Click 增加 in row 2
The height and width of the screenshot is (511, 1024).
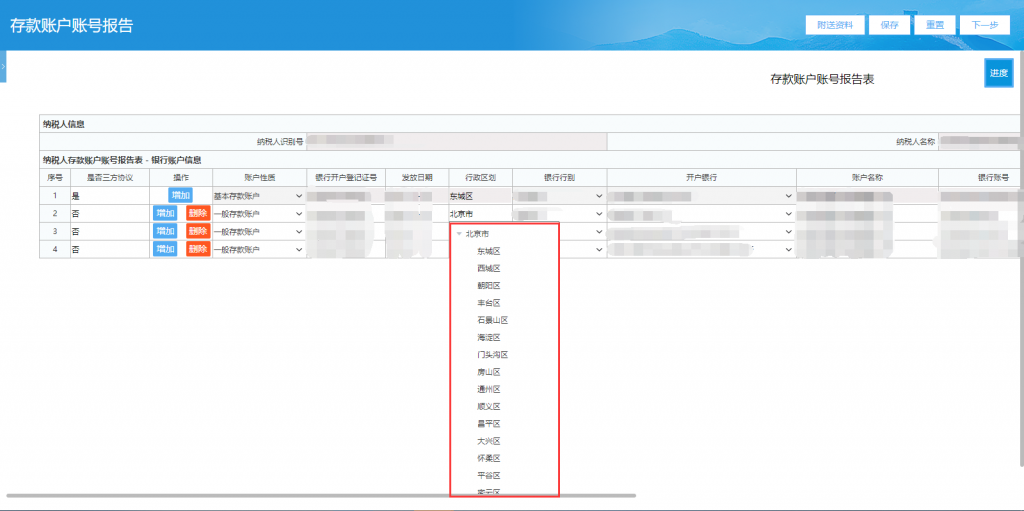tap(165, 213)
